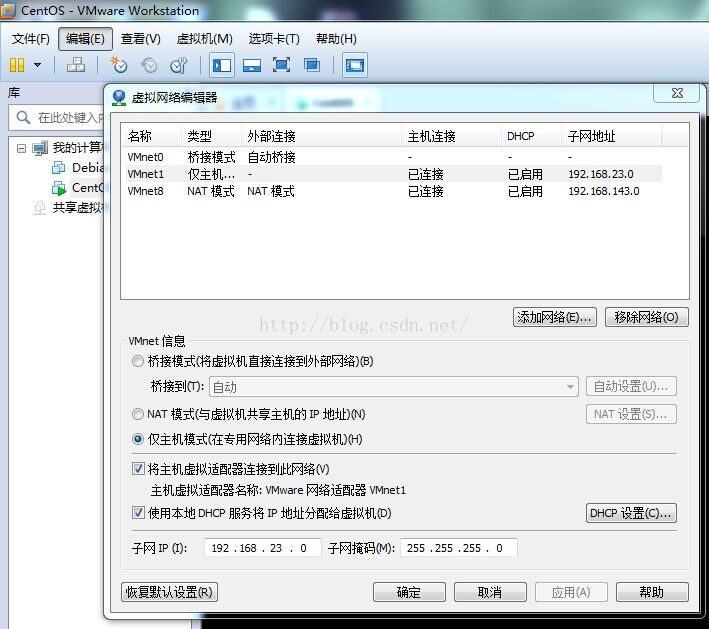This screenshot has width=709, height=629.
Task: Open the 编辑(E) menu
Action: point(85,39)
